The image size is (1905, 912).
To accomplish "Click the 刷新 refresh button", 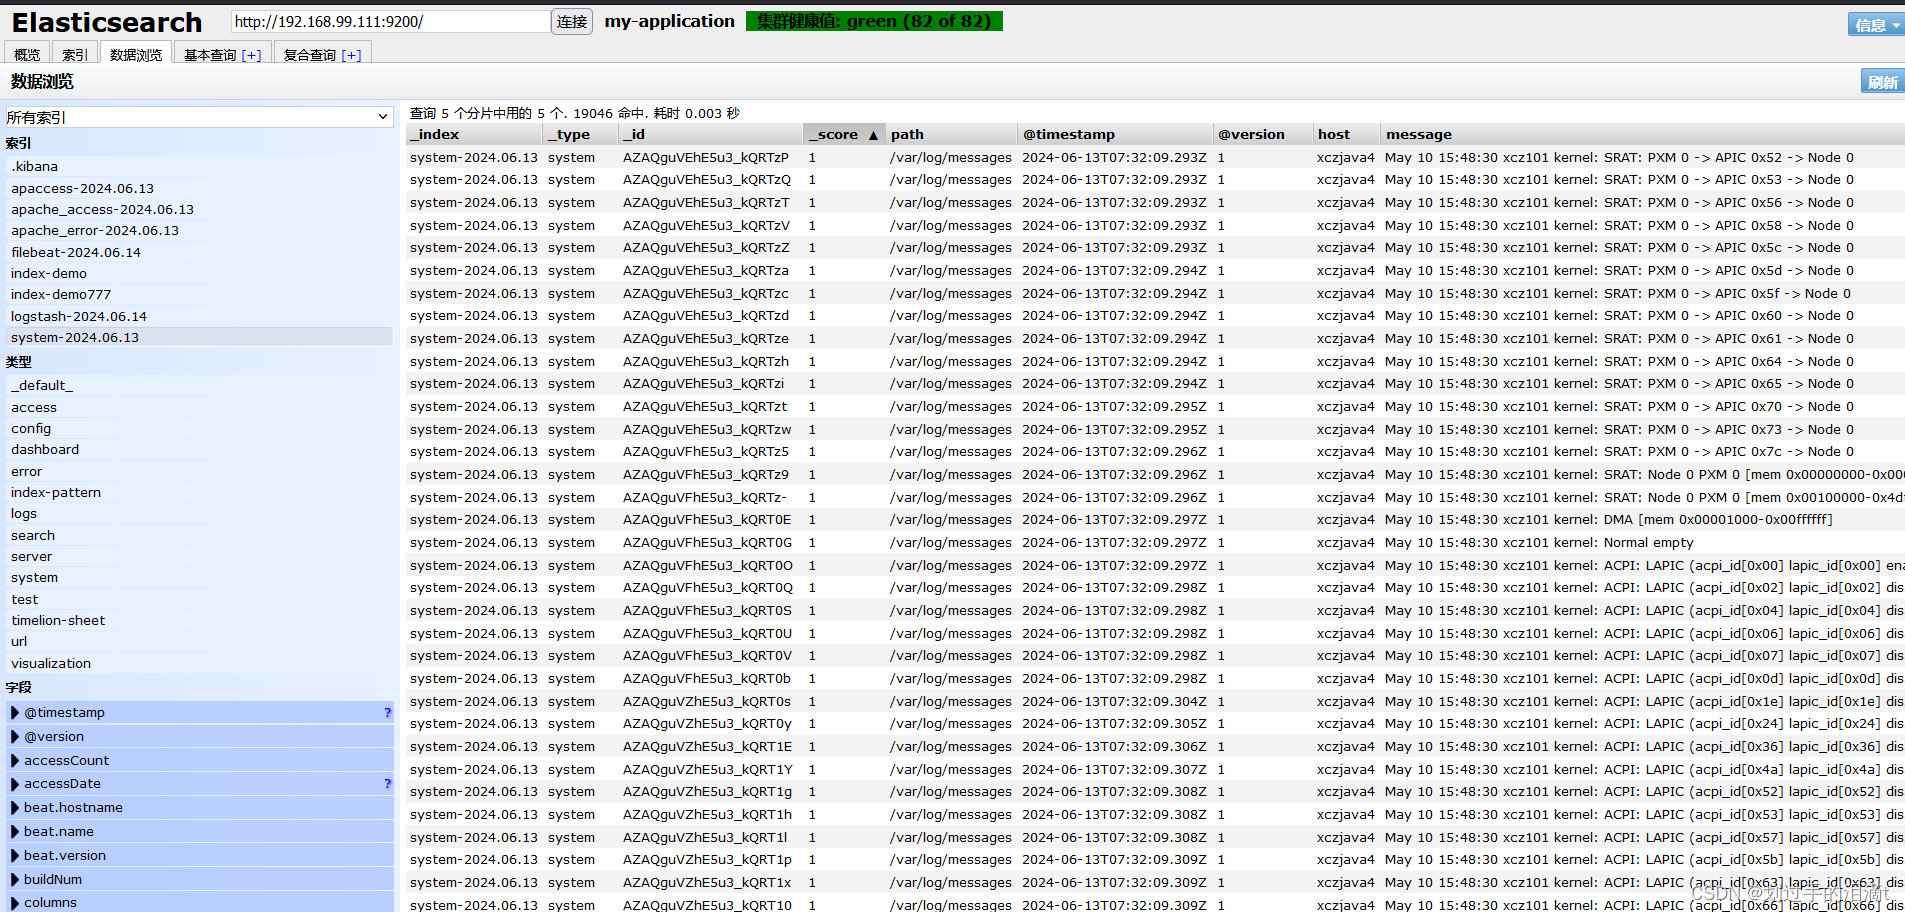I will click(1883, 82).
